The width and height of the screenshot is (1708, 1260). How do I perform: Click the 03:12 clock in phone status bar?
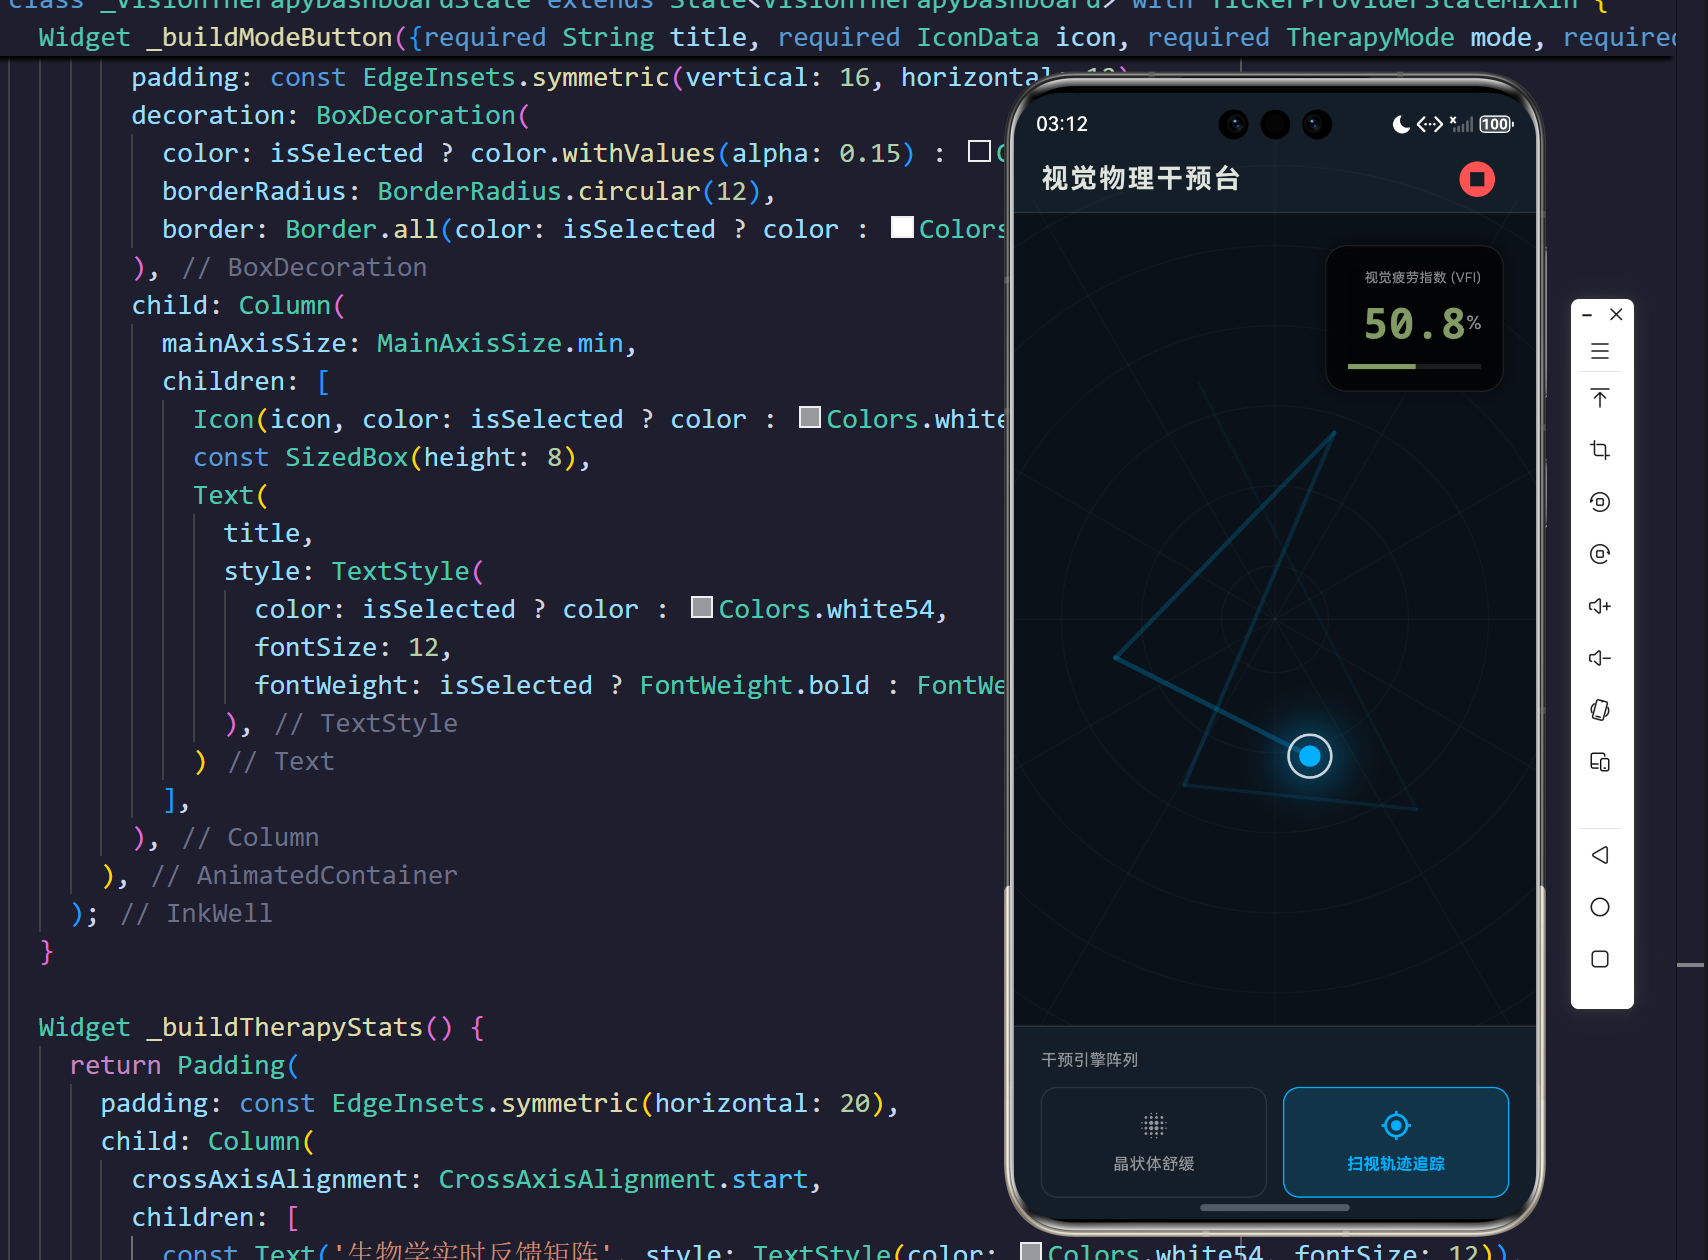point(1062,124)
